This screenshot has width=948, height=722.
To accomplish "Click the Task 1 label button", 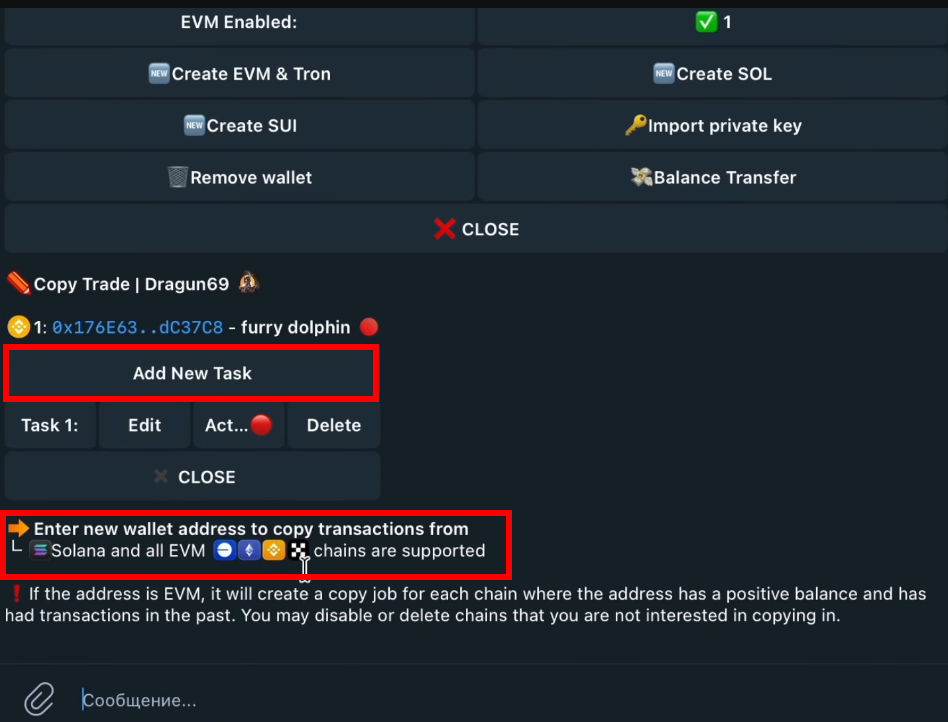I will pos(50,425).
